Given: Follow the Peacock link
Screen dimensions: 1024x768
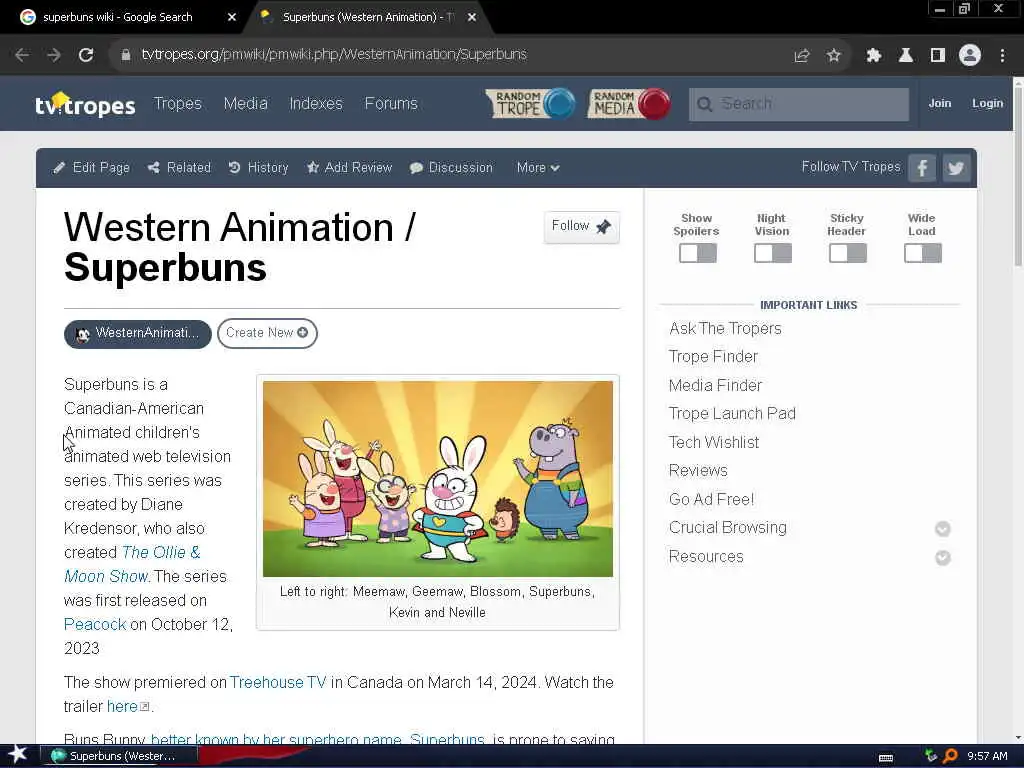Looking at the screenshot, I should 95,624.
